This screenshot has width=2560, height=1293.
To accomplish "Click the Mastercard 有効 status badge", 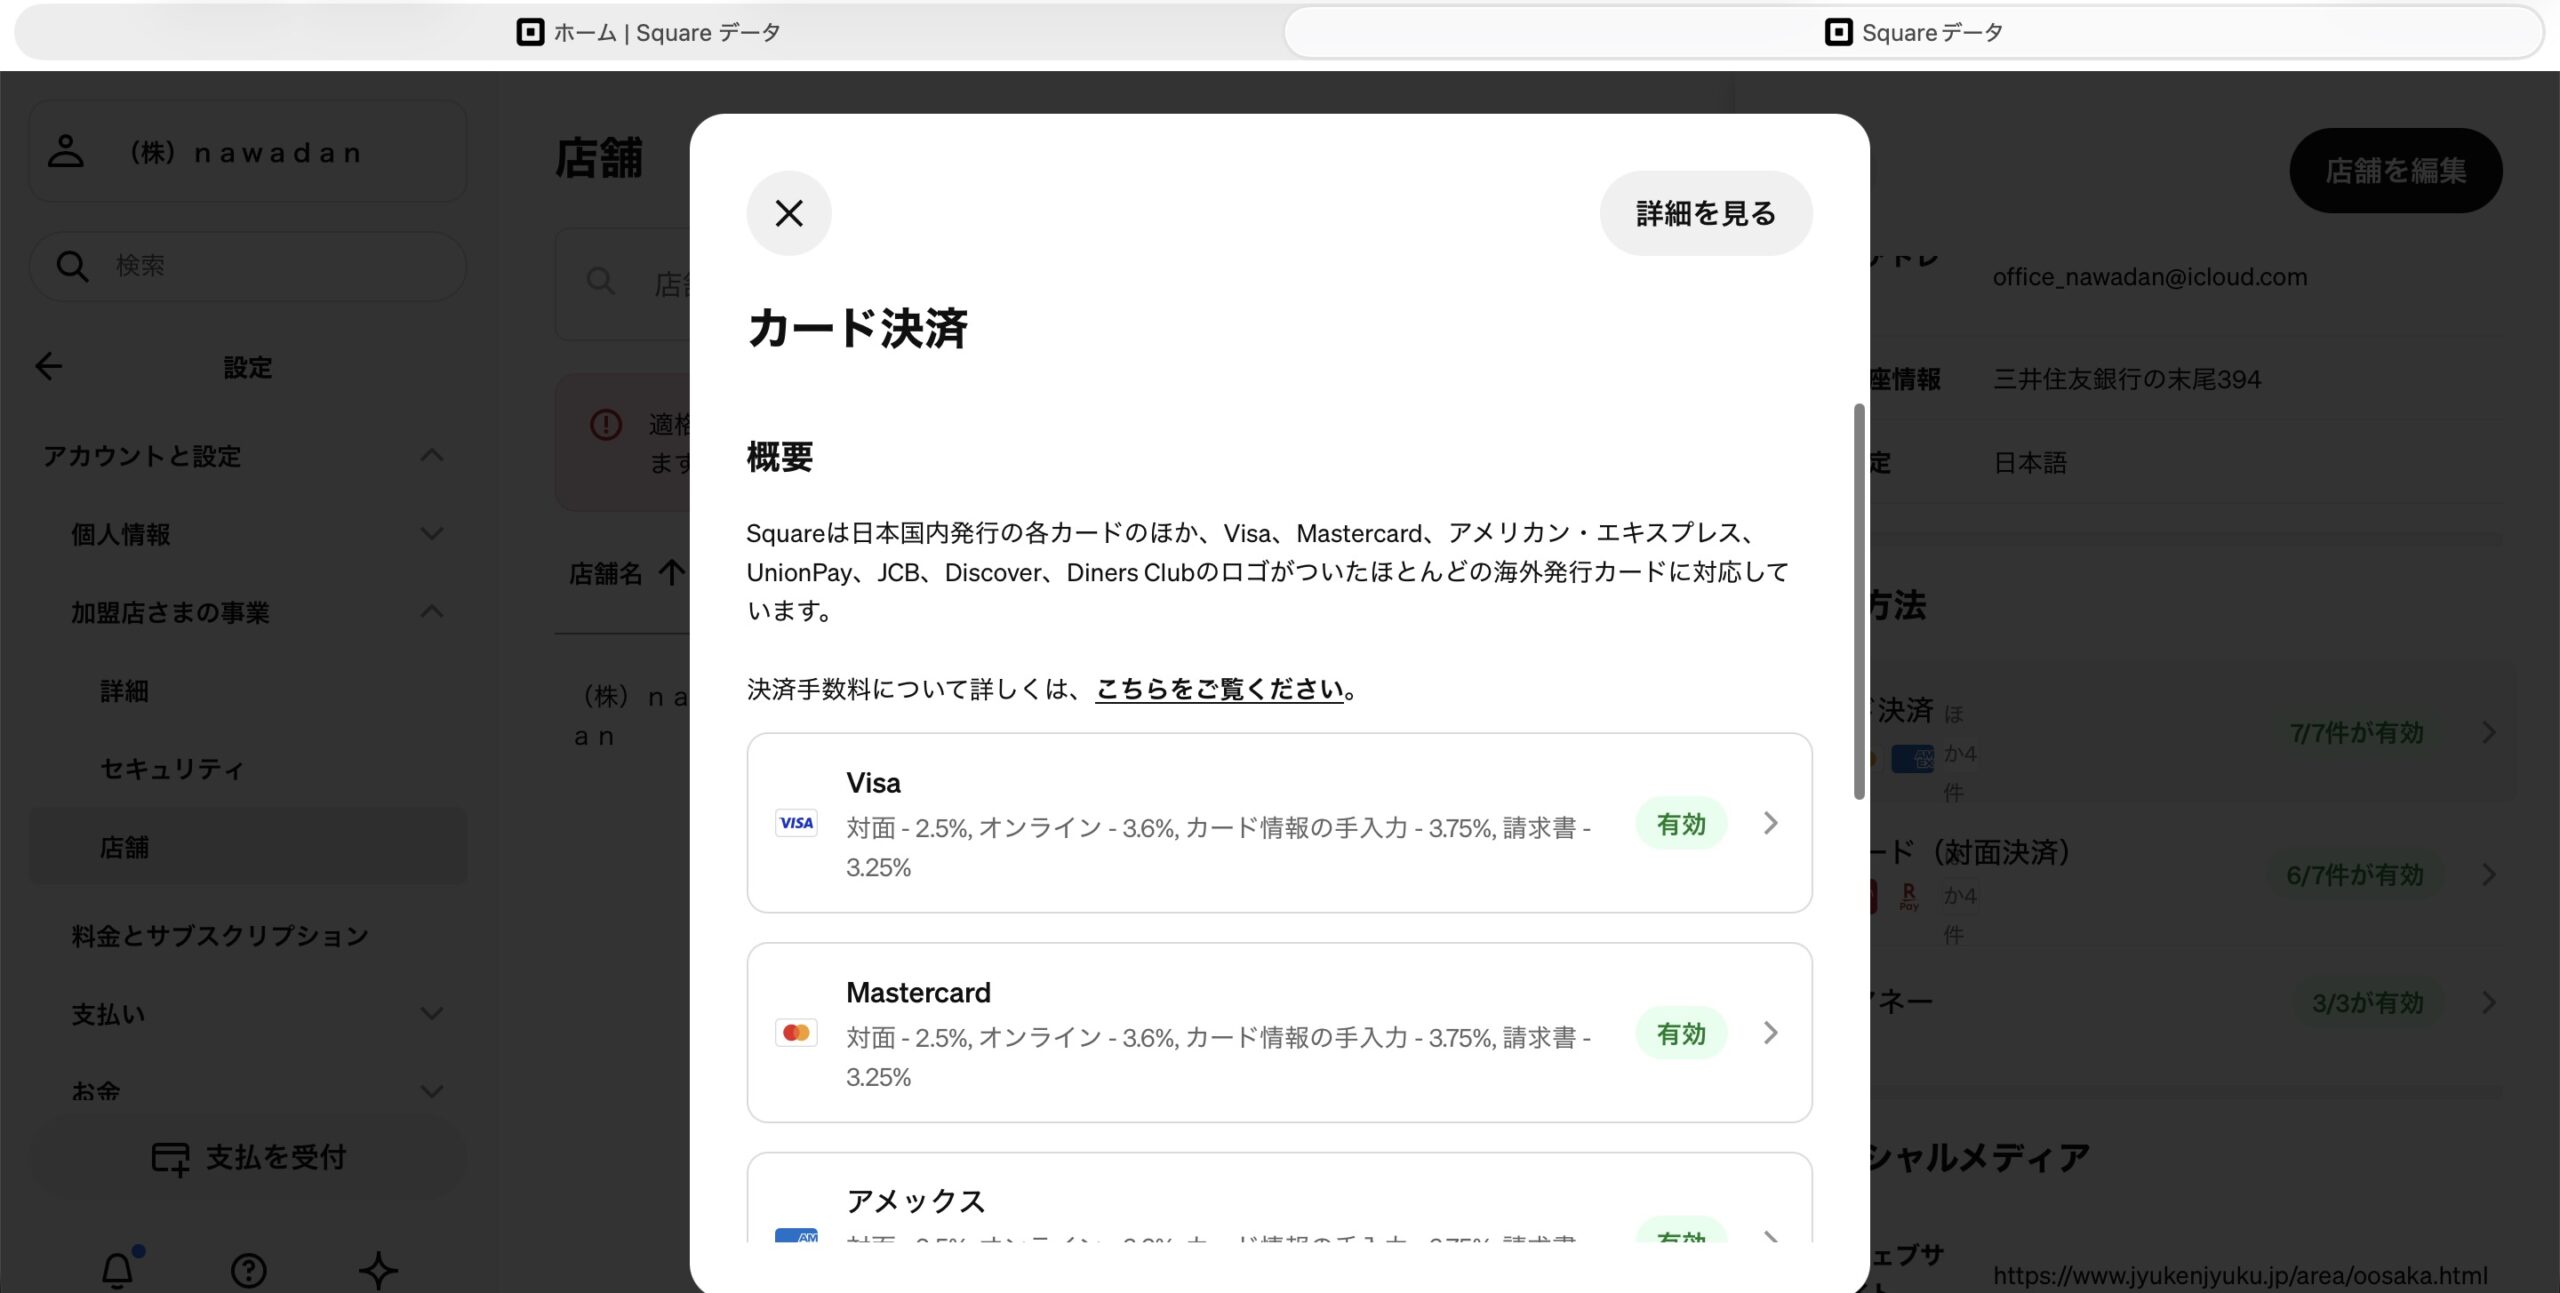I will tap(1680, 1034).
